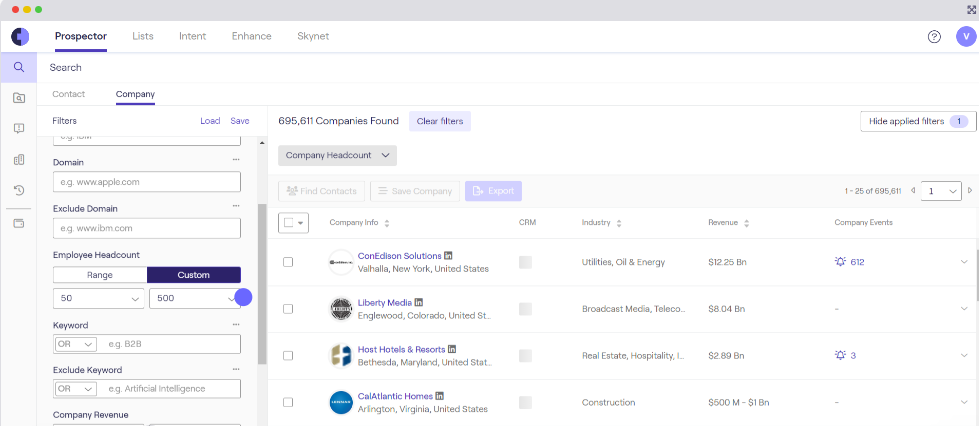Open the Skynet tab
Viewport: 979px width, 426px height.
tap(313, 36)
